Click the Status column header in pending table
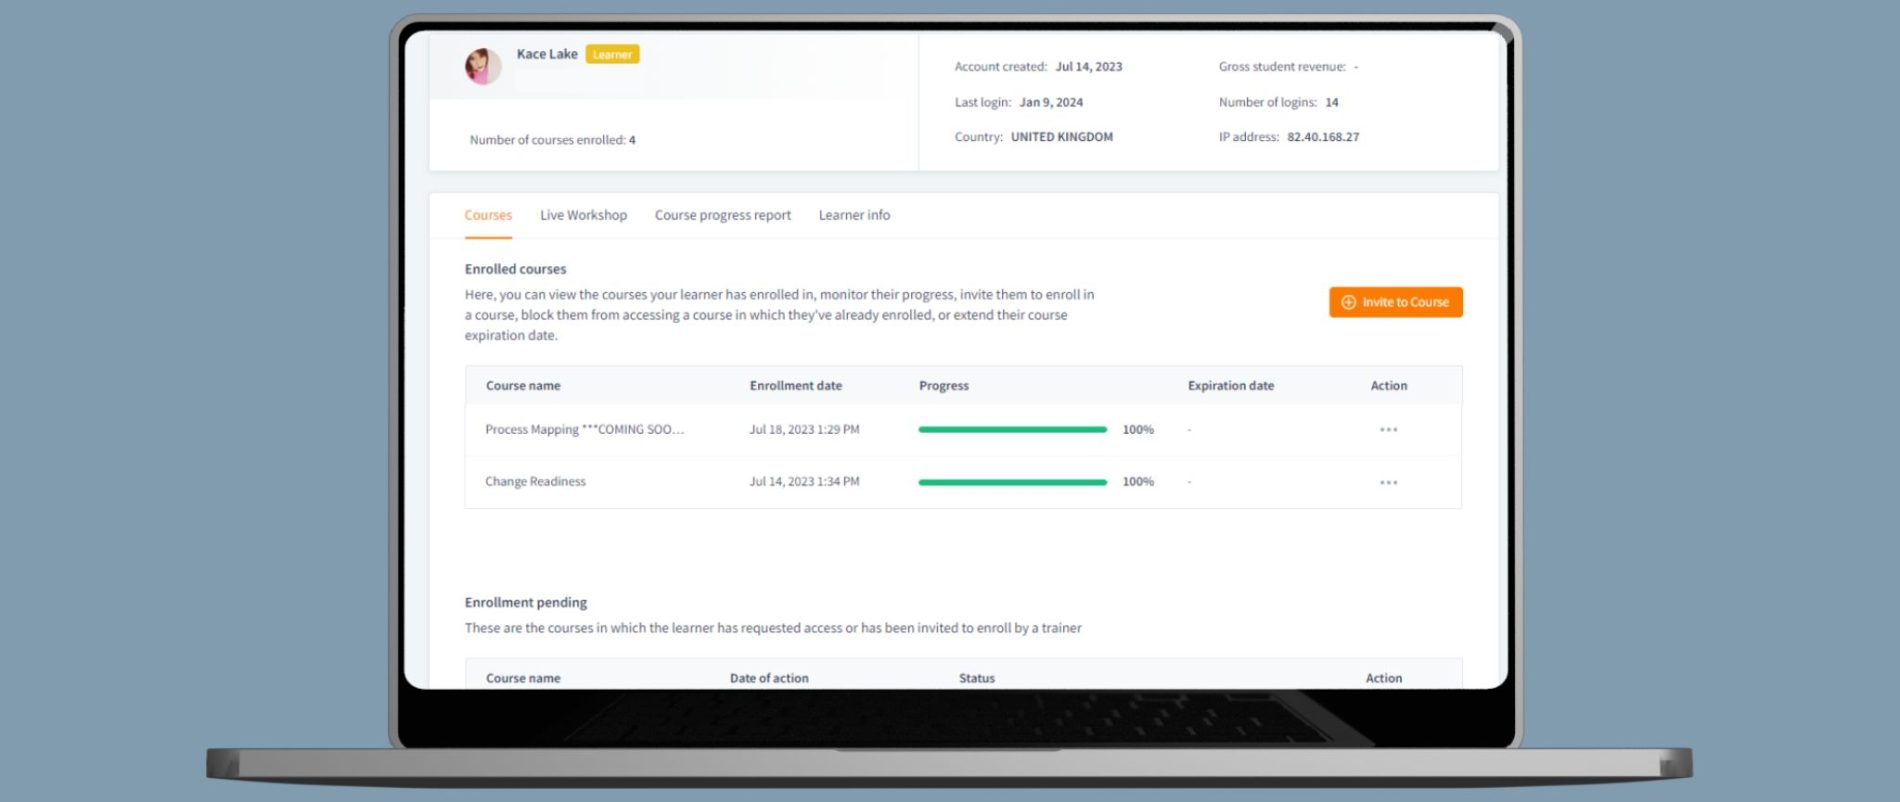The image size is (1900, 802). tap(976, 678)
